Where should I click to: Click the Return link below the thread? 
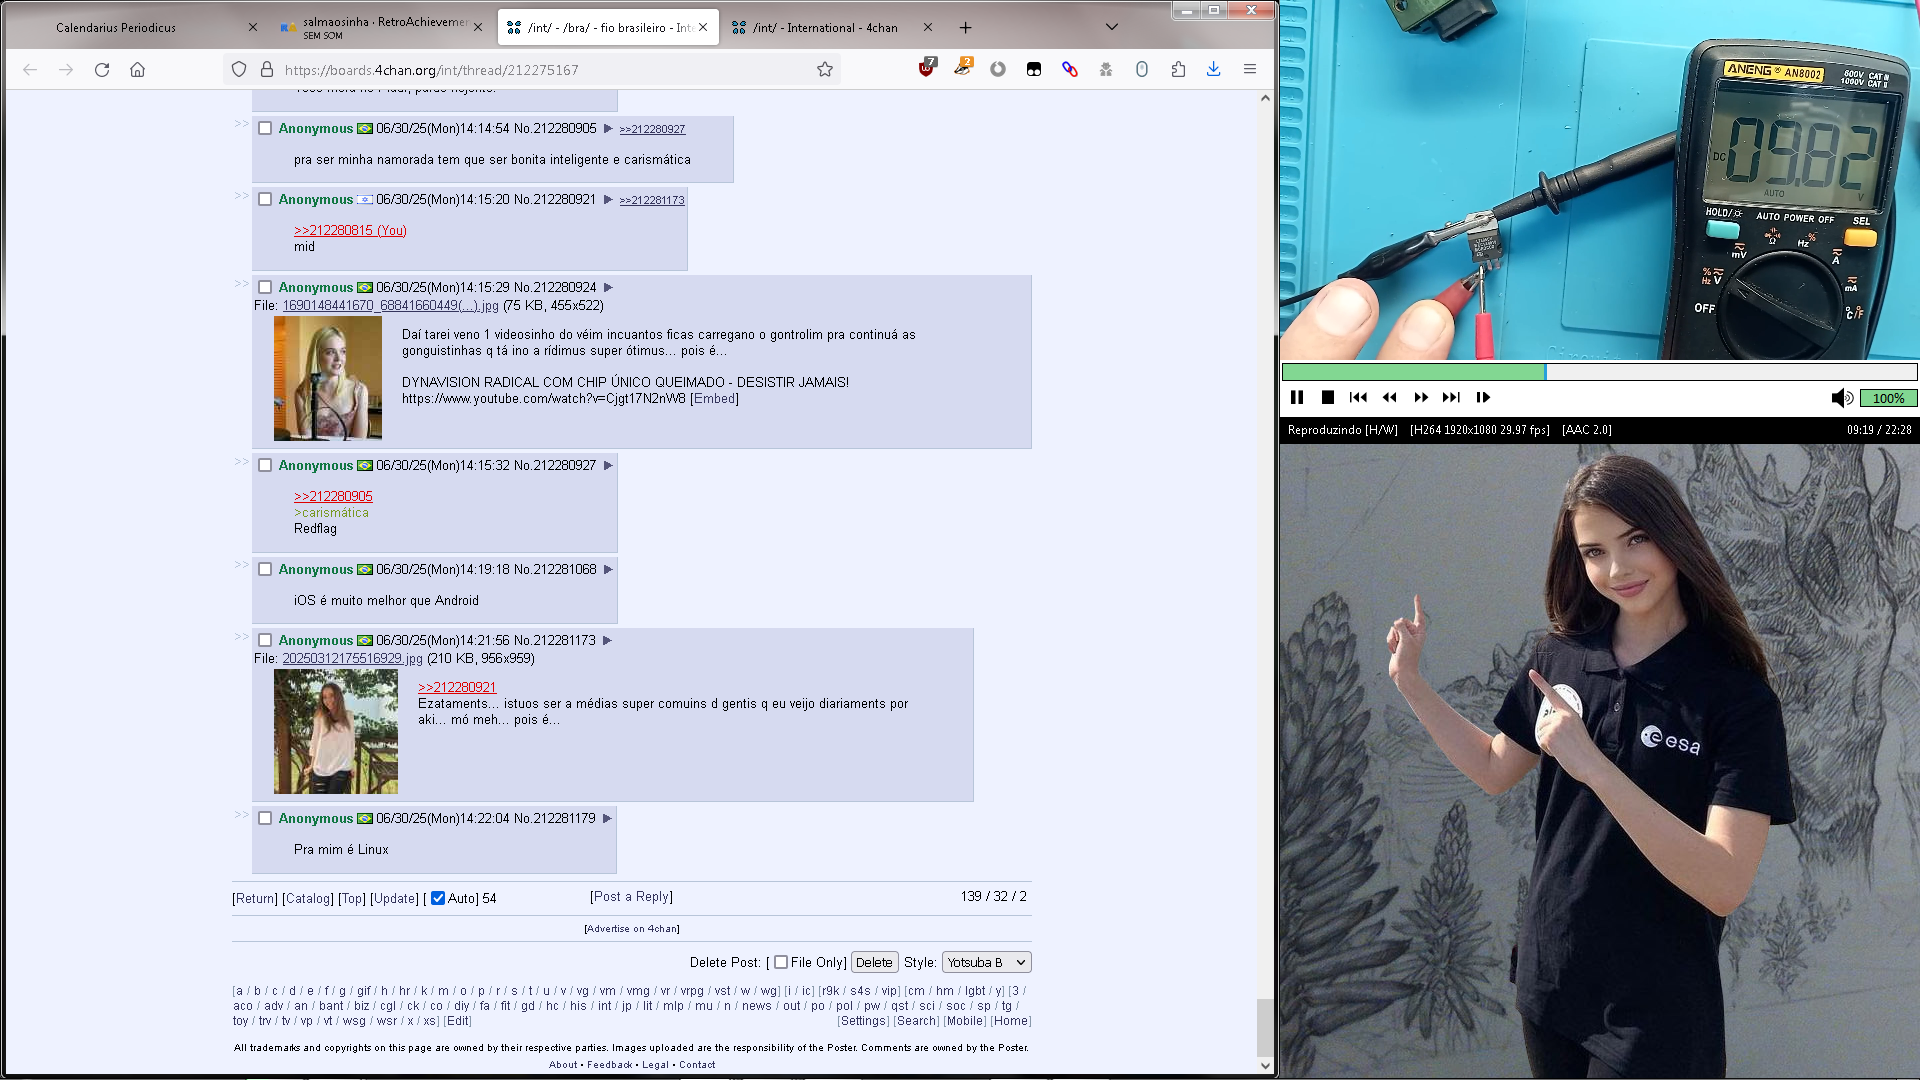point(255,898)
